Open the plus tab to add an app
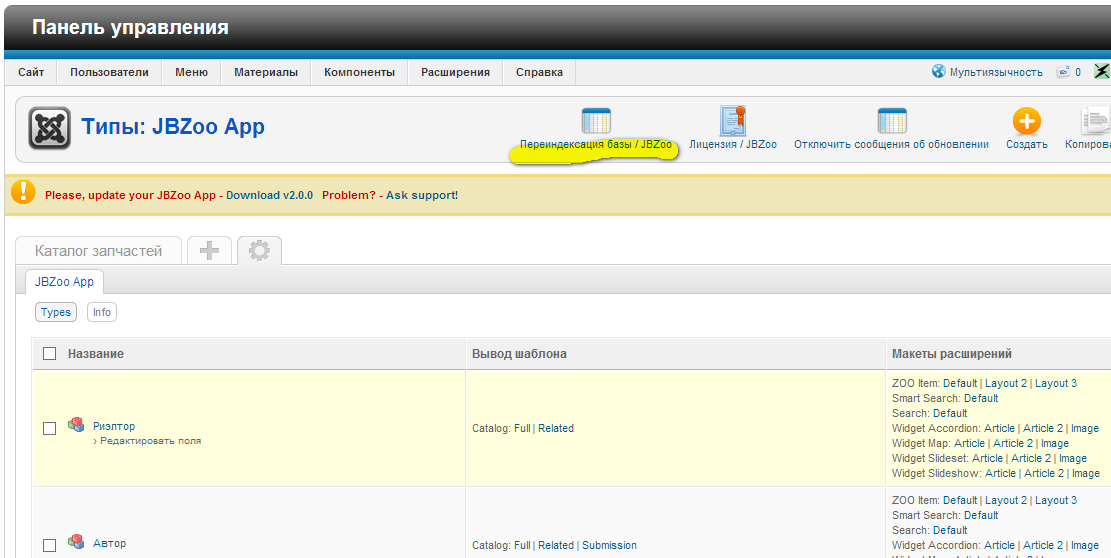The width and height of the screenshot is (1111, 558). 210,251
